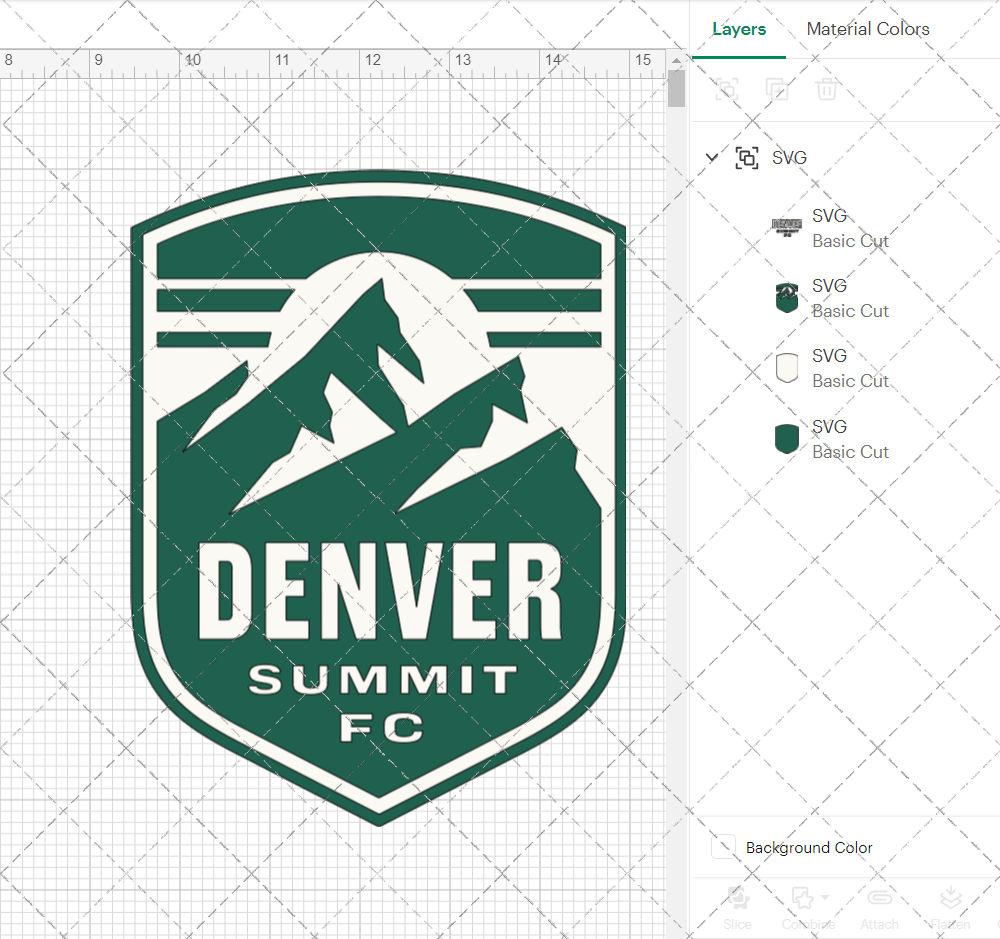The width and height of the screenshot is (1000, 939).
Task: Click the Flatten tool icon
Action: click(x=950, y=898)
